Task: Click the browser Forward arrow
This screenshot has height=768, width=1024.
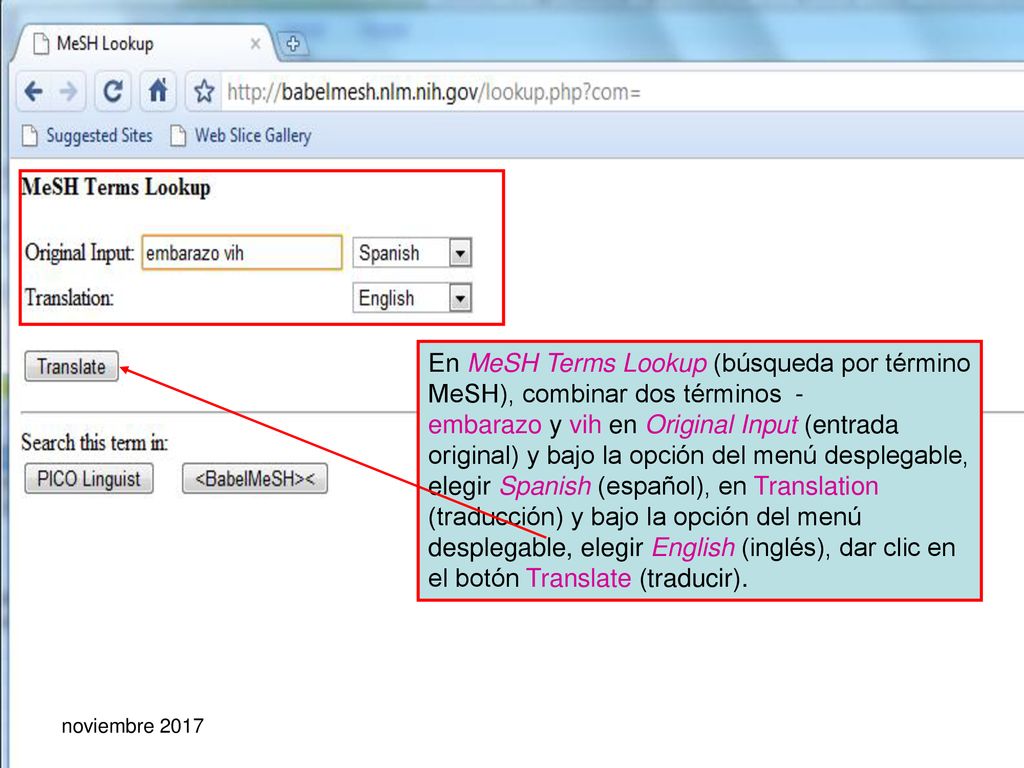Action: coord(69,91)
